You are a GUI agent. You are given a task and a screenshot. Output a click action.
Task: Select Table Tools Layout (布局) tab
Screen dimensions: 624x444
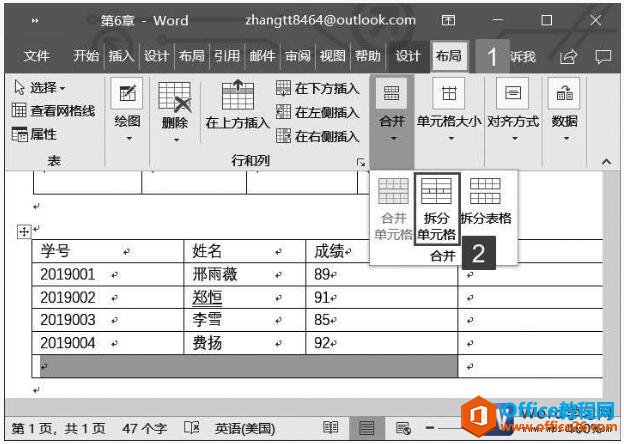pyautogui.click(x=449, y=56)
